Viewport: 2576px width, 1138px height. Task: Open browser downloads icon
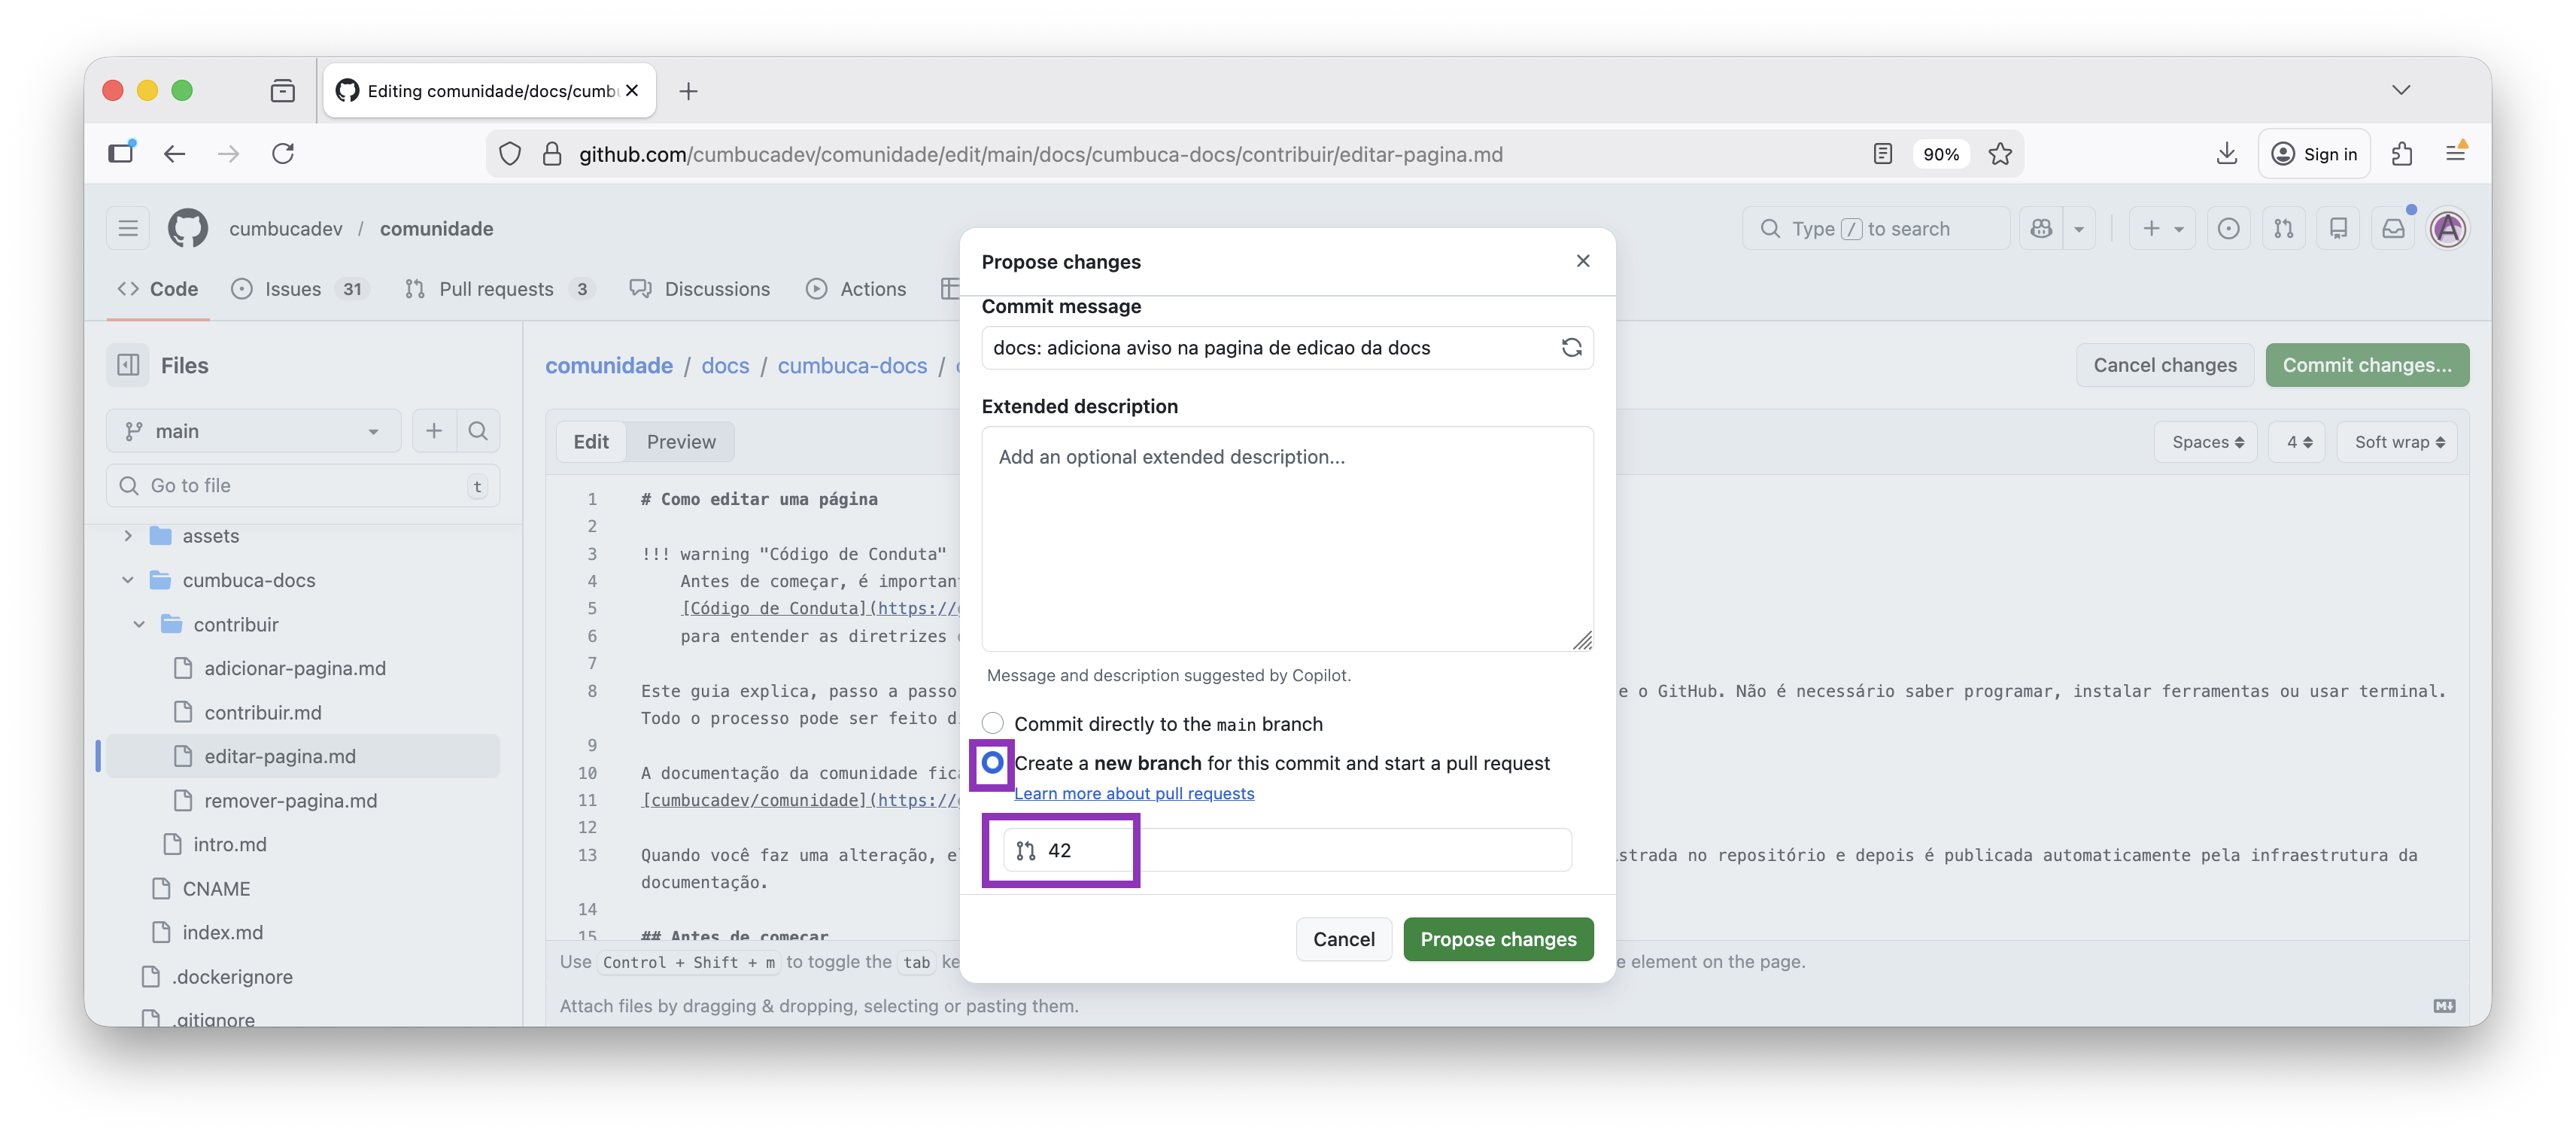pyautogui.click(x=2226, y=154)
